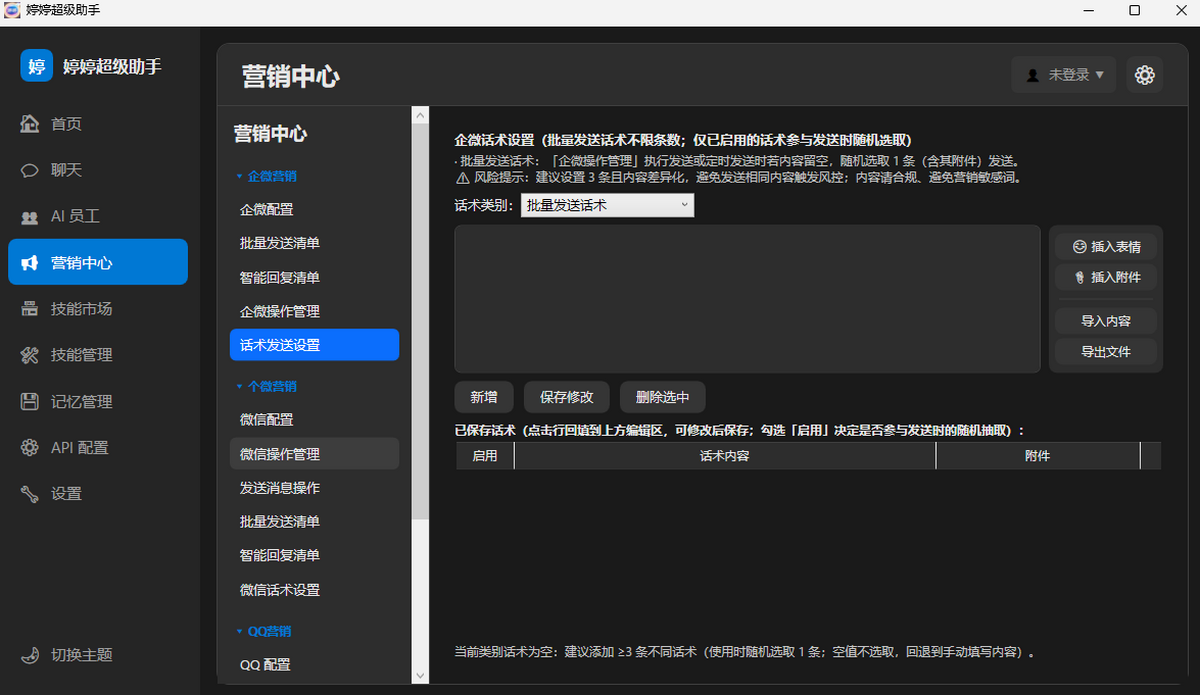Open the API 配置 gear icon
The height and width of the screenshot is (695, 1200).
point(30,447)
